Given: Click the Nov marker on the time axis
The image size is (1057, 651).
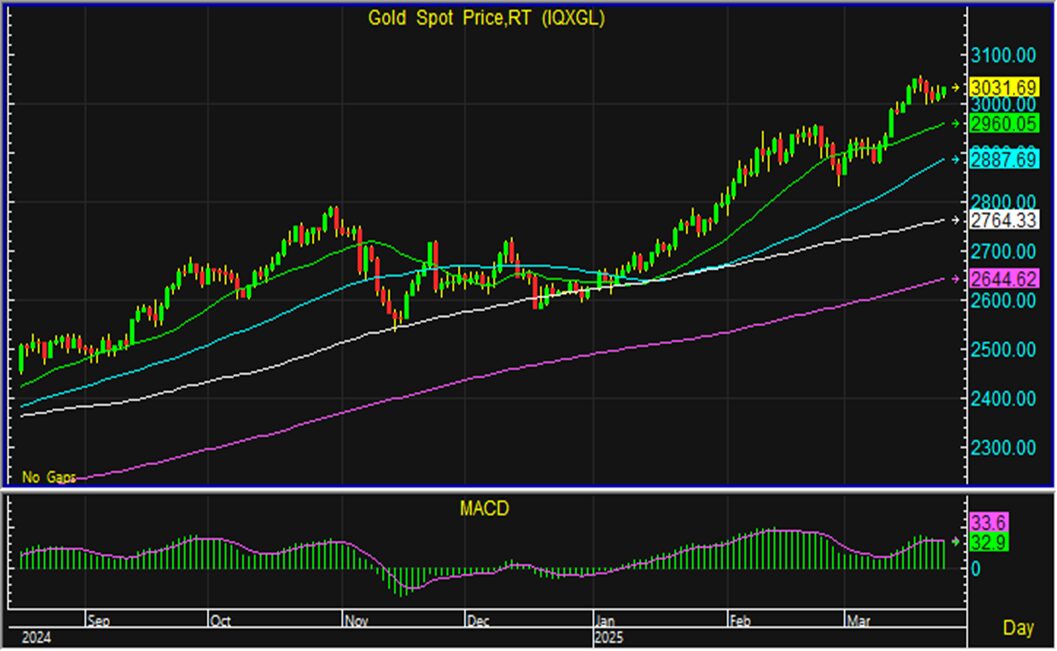Looking at the screenshot, I should (356, 621).
